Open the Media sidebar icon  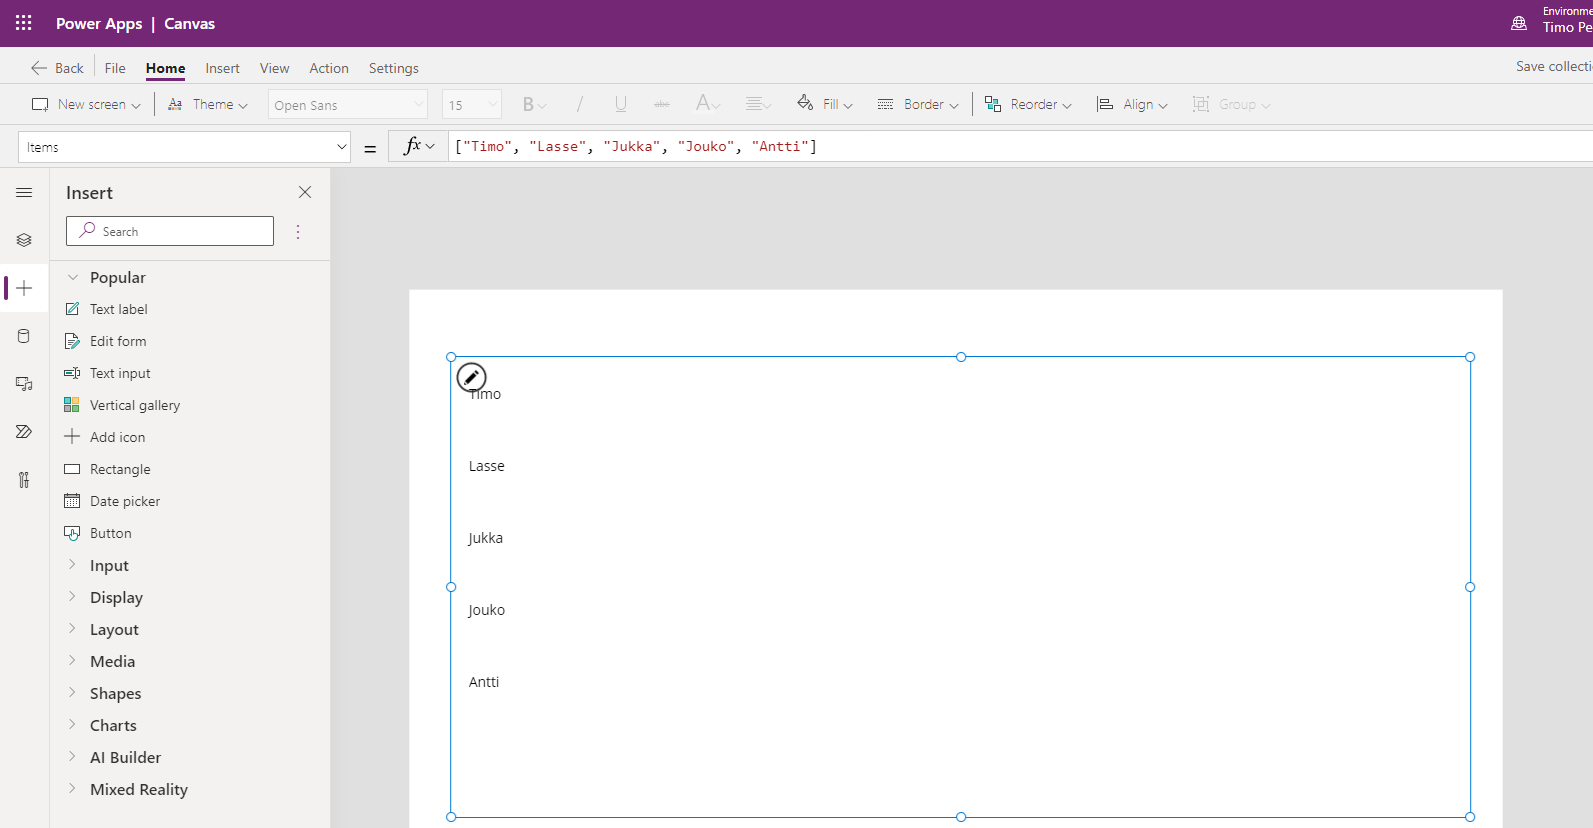point(24,384)
